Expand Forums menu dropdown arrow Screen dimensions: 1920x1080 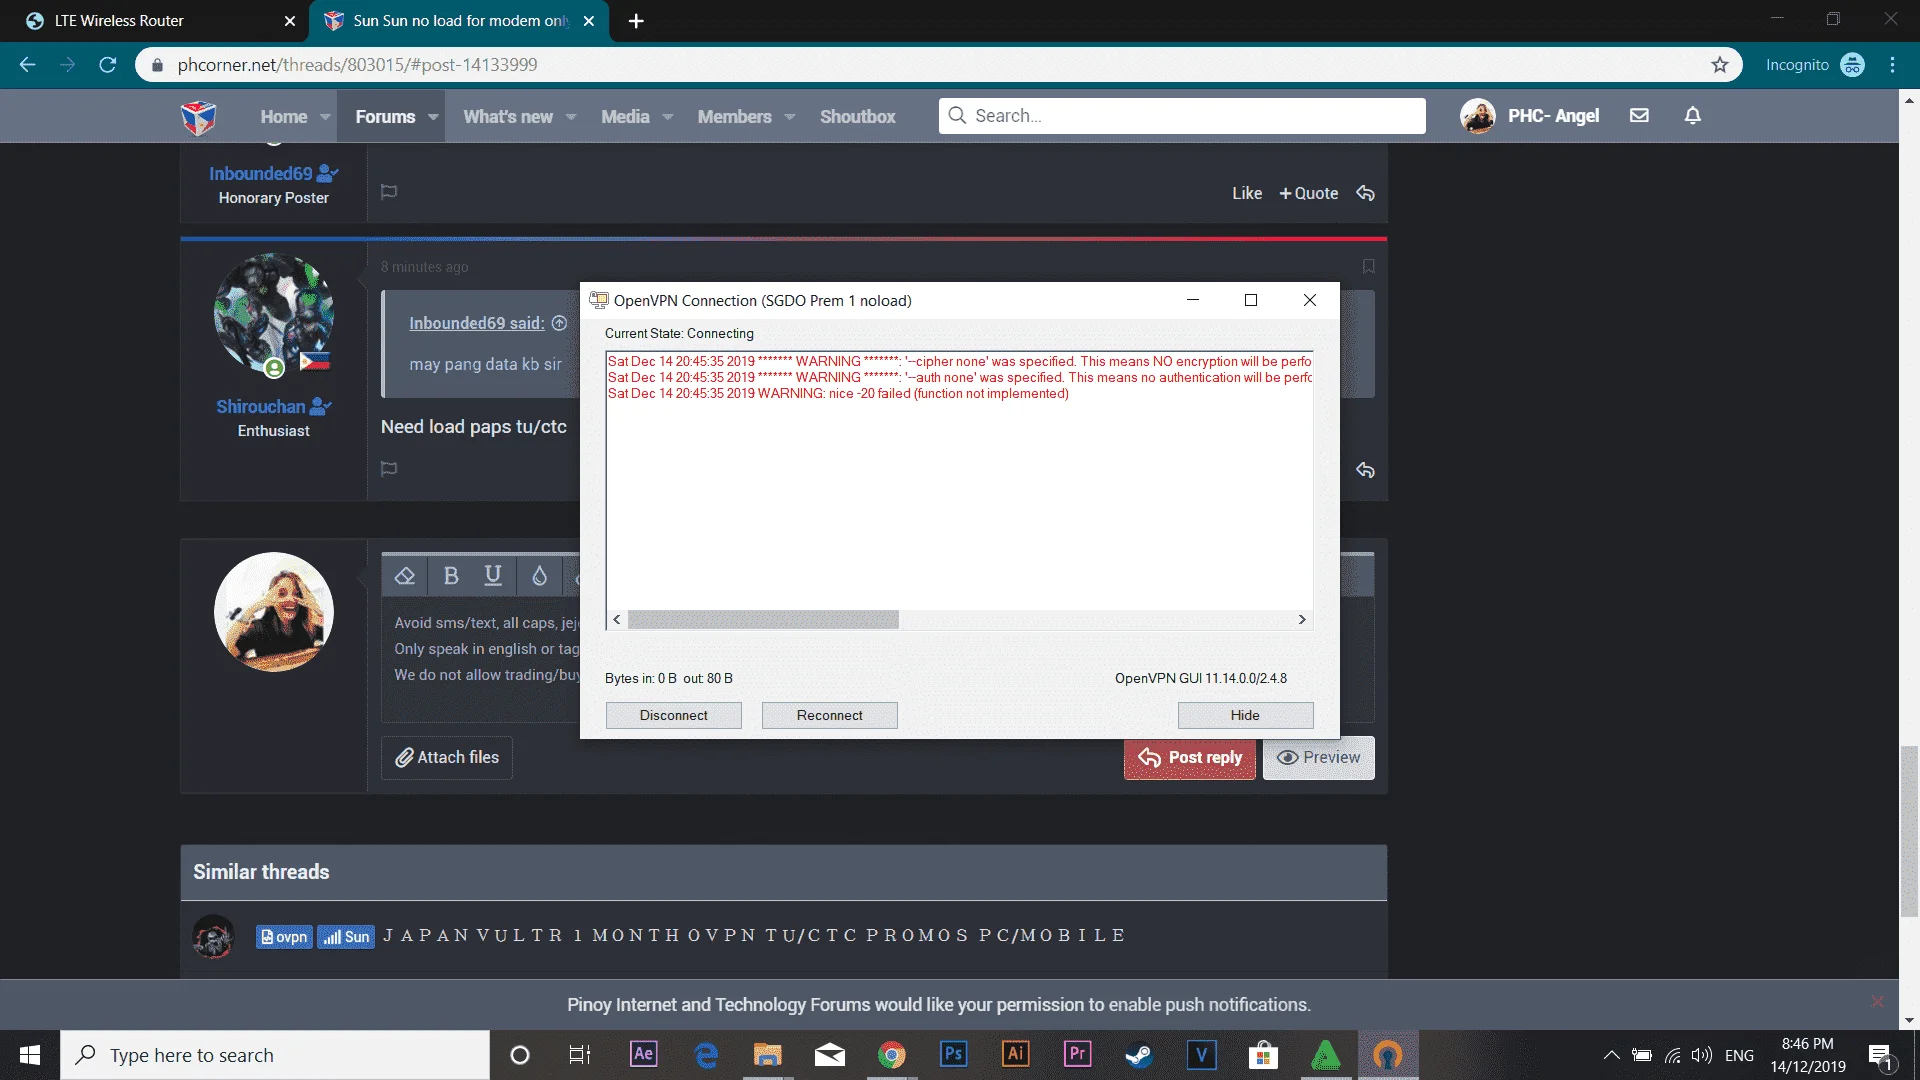coord(433,117)
